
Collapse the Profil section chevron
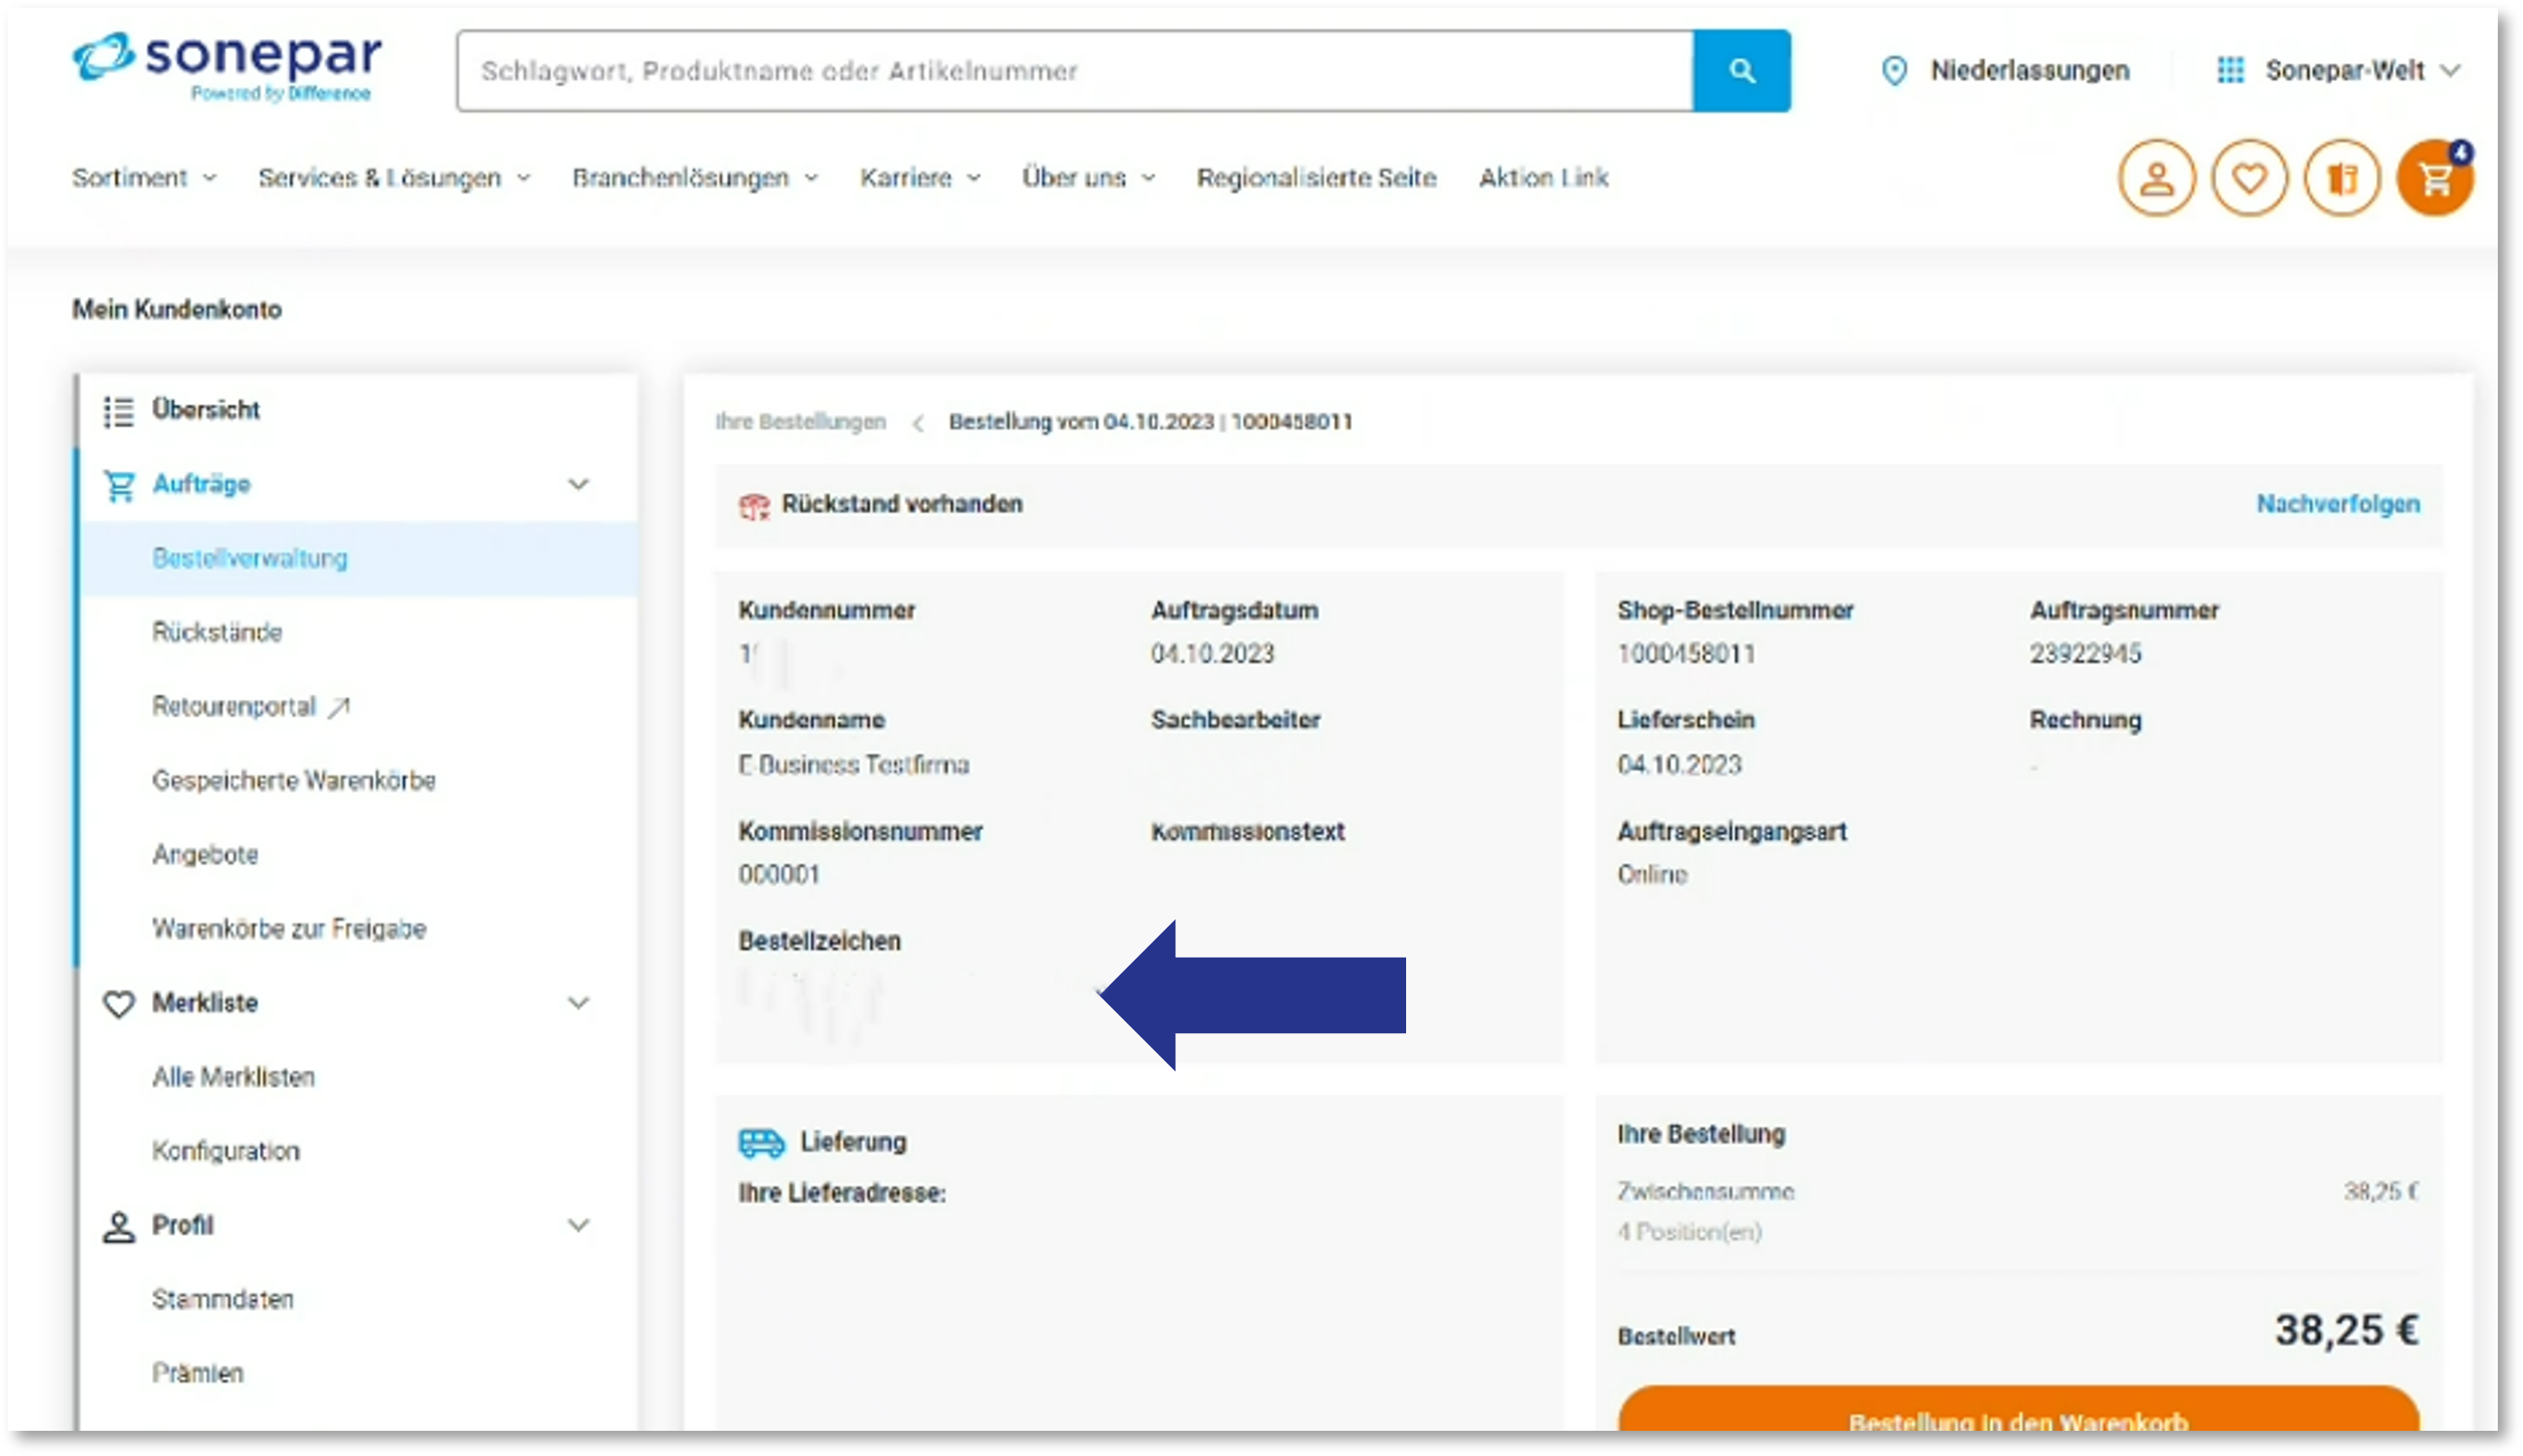pyautogui.click(x=578, y=1226)
